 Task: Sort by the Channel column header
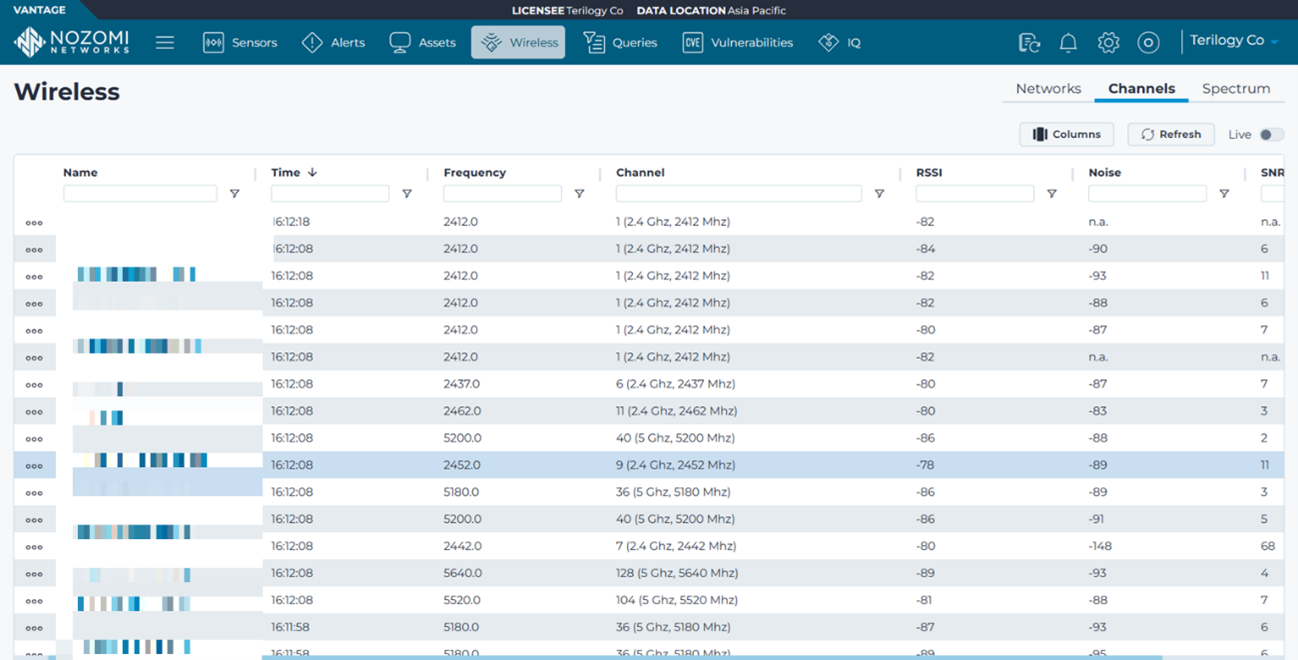coord(640,172)
